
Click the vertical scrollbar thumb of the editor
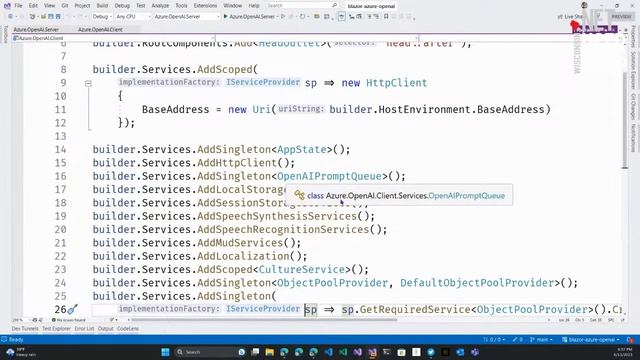pyautogui.click(x=625, y=120)
